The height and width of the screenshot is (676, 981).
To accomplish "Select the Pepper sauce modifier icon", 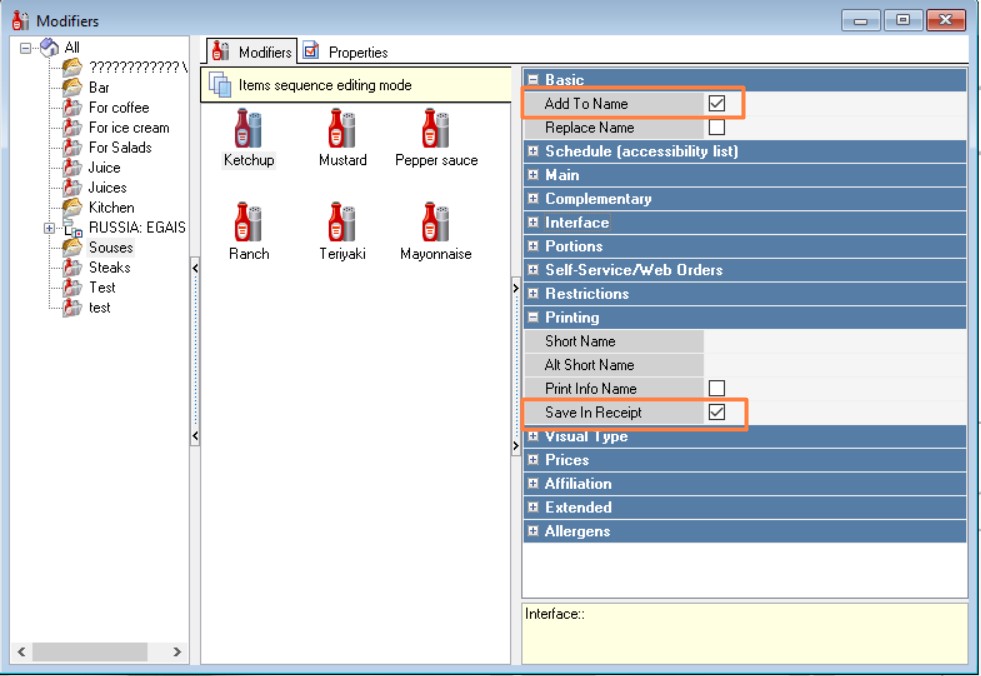I will (x=436, y=128).
